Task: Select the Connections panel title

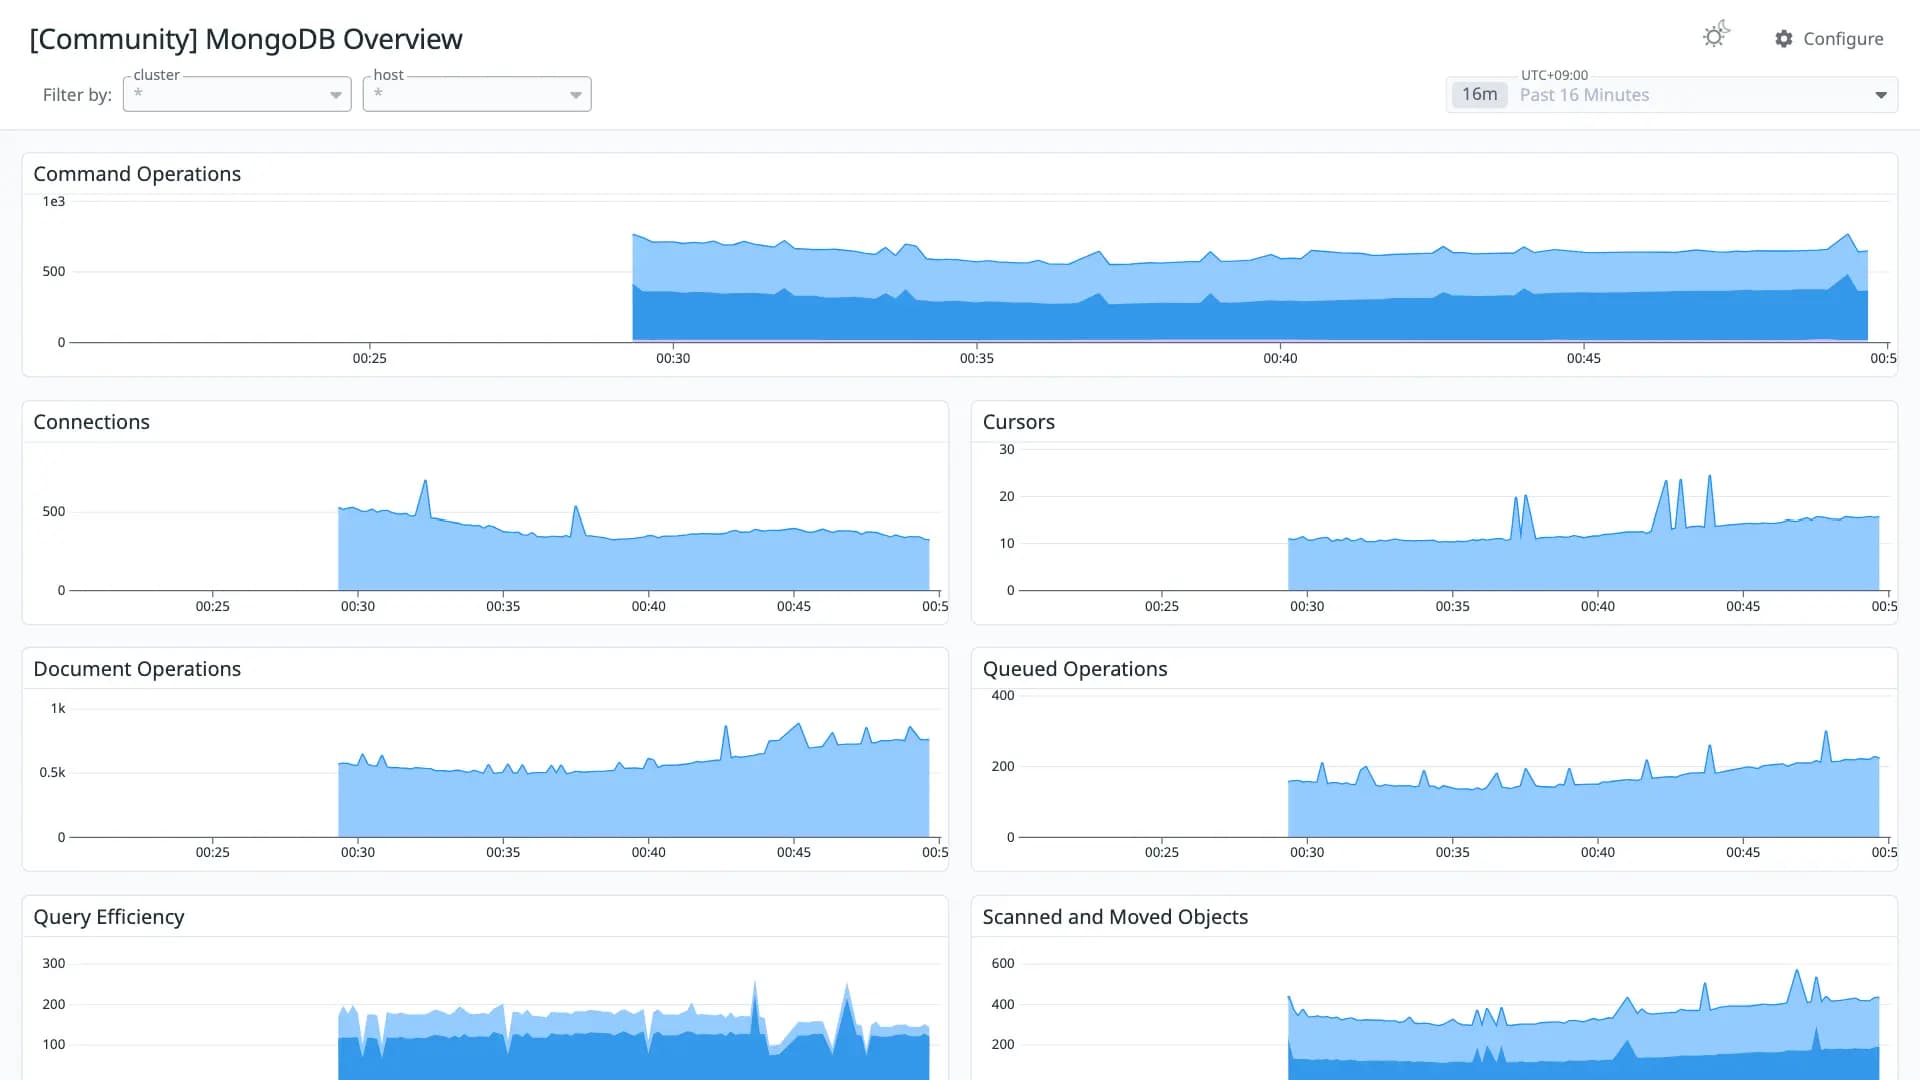Action: pyautogui.click(x=91, y=422)
